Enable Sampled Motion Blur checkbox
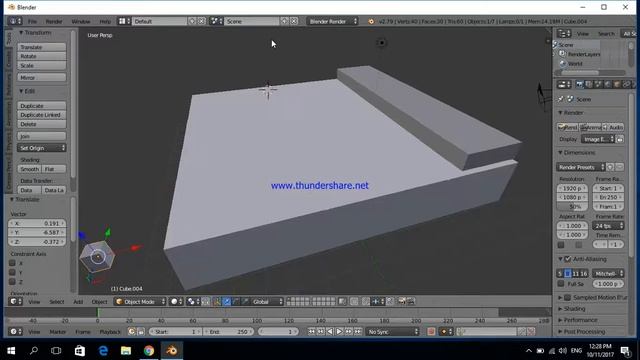 568,297
